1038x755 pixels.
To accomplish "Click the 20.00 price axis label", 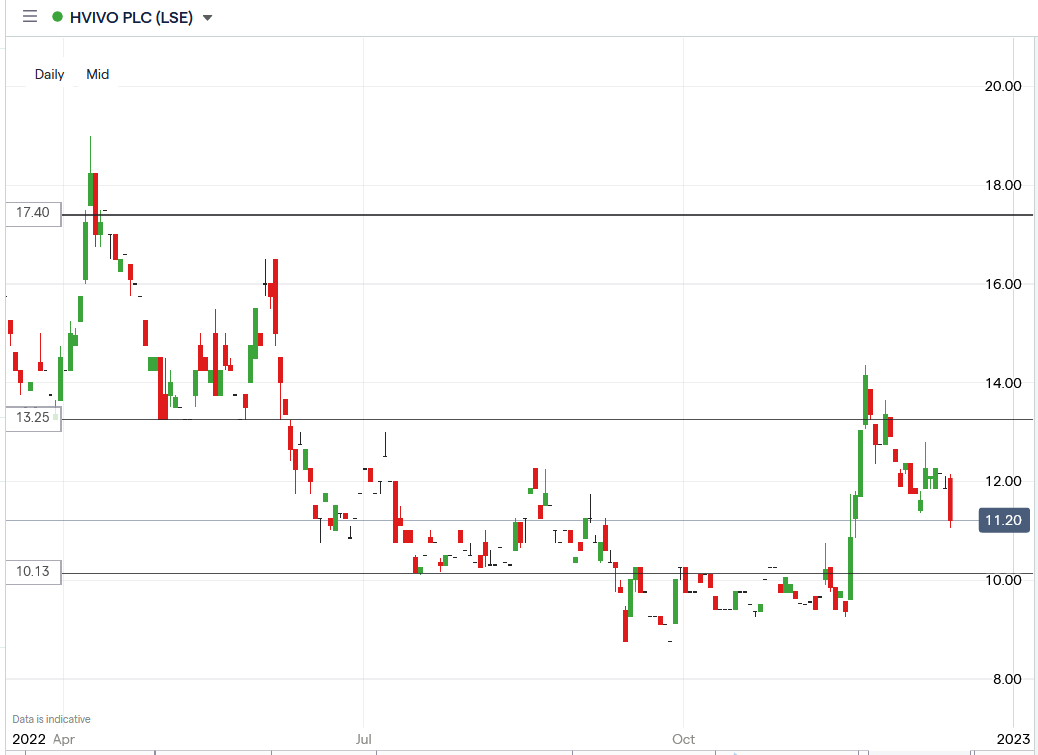I will click(1003, 86).
